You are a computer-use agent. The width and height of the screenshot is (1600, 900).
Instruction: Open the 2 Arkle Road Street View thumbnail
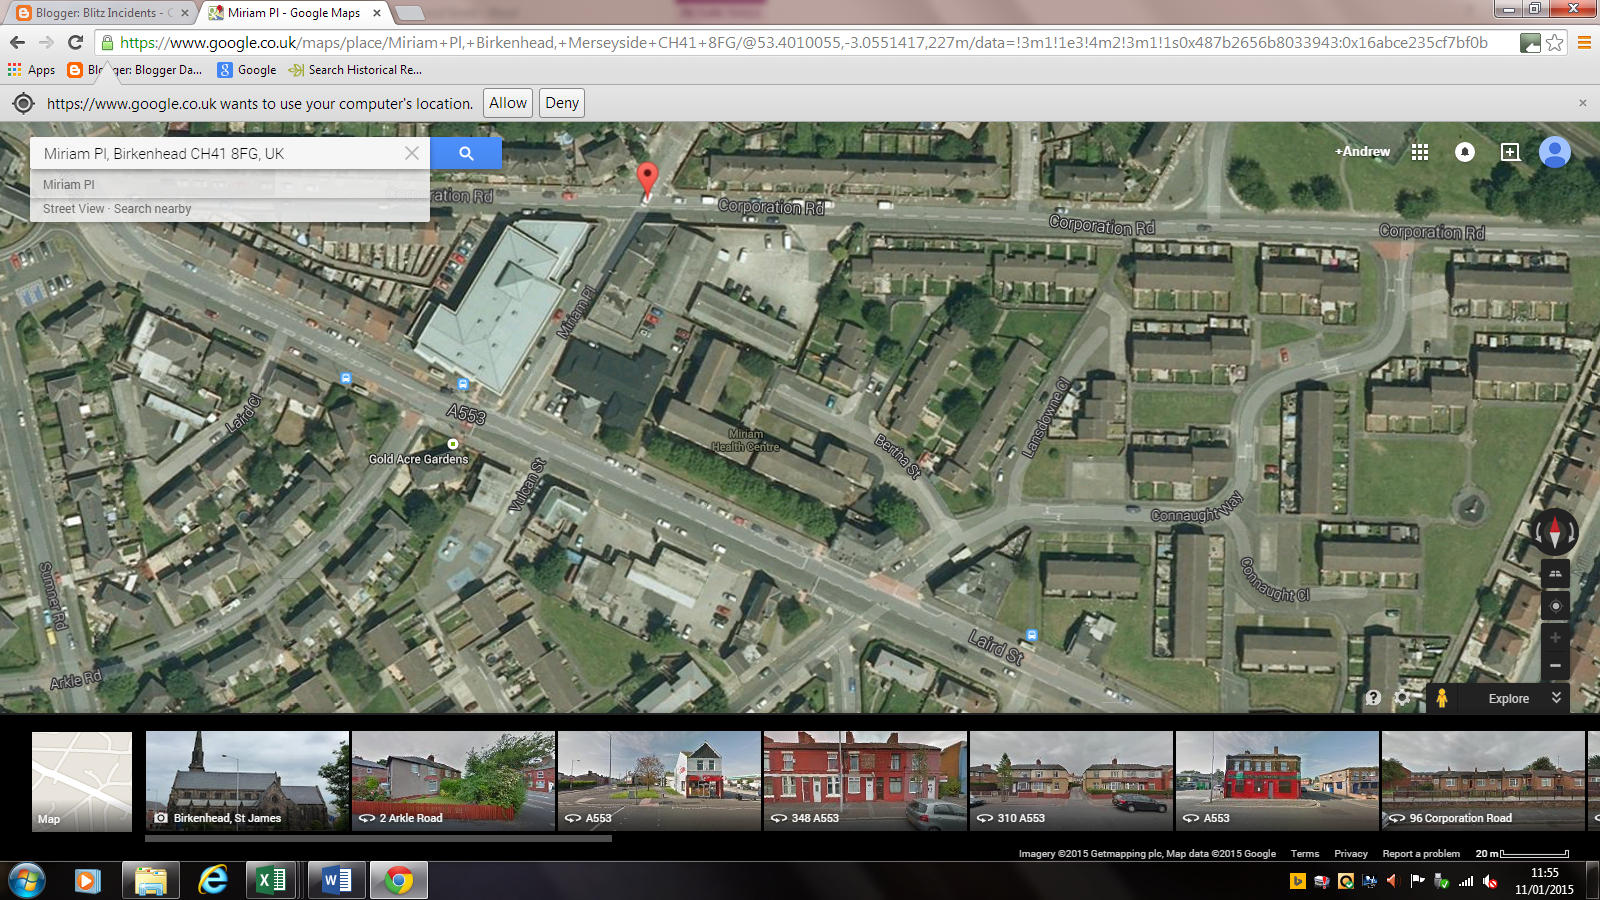click(x=453, y=781)
